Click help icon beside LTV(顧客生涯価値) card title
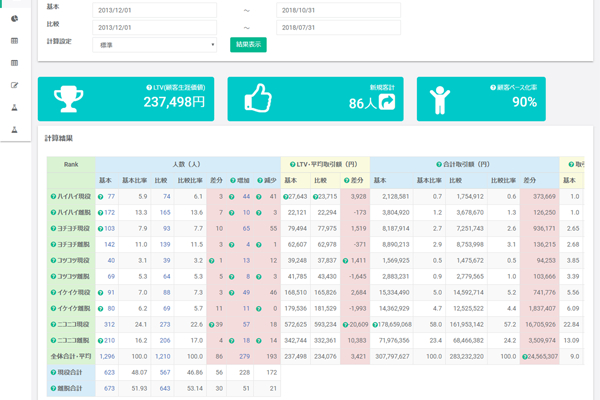600x400 pixels. click(148, 89)
